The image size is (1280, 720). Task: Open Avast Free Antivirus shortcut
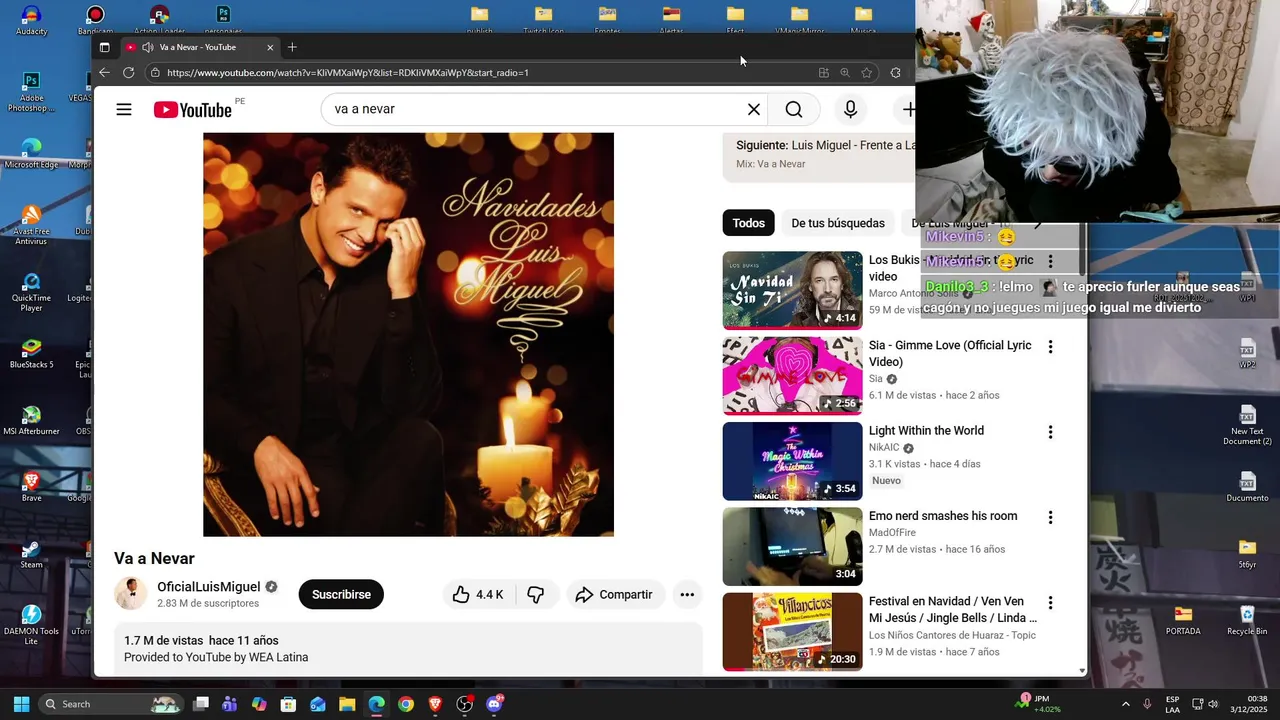coord(31,225)
